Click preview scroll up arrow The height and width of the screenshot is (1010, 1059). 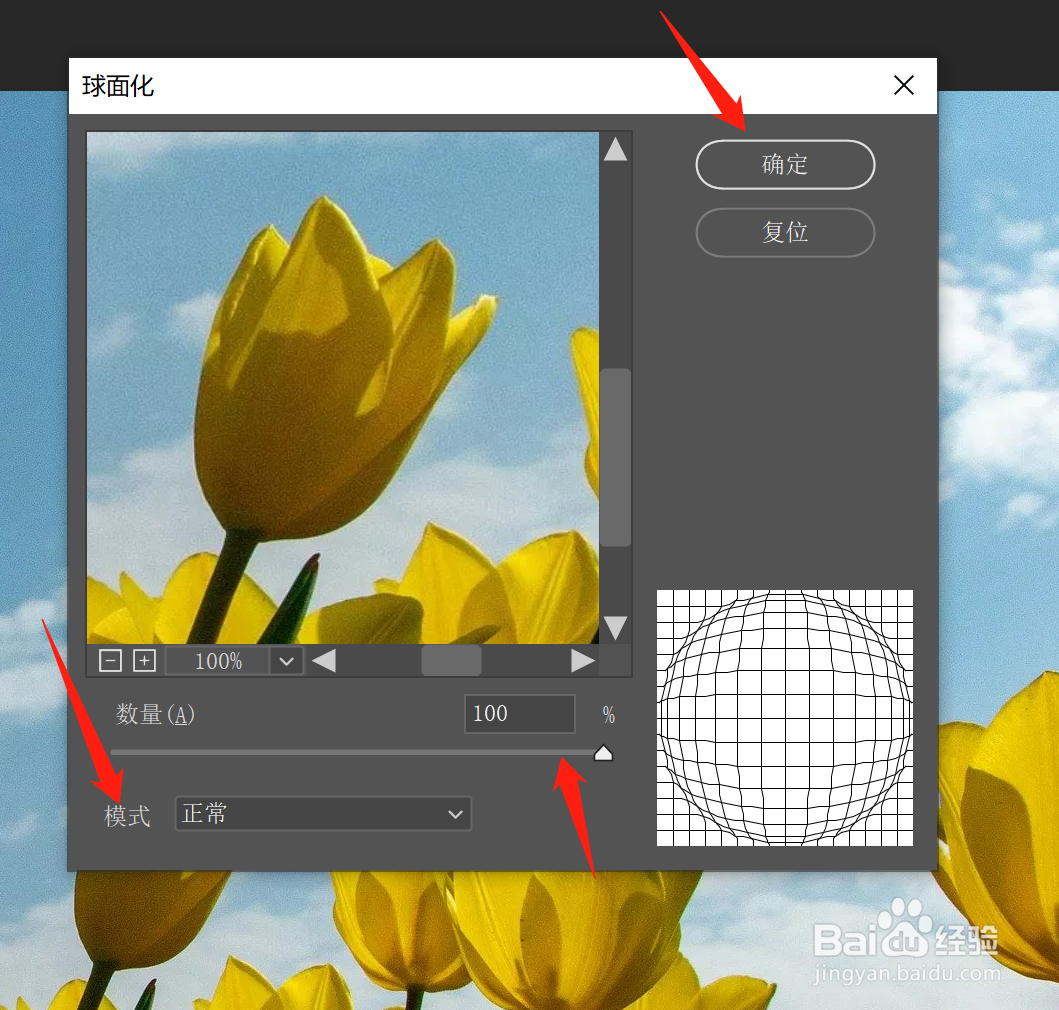(615, 149)
